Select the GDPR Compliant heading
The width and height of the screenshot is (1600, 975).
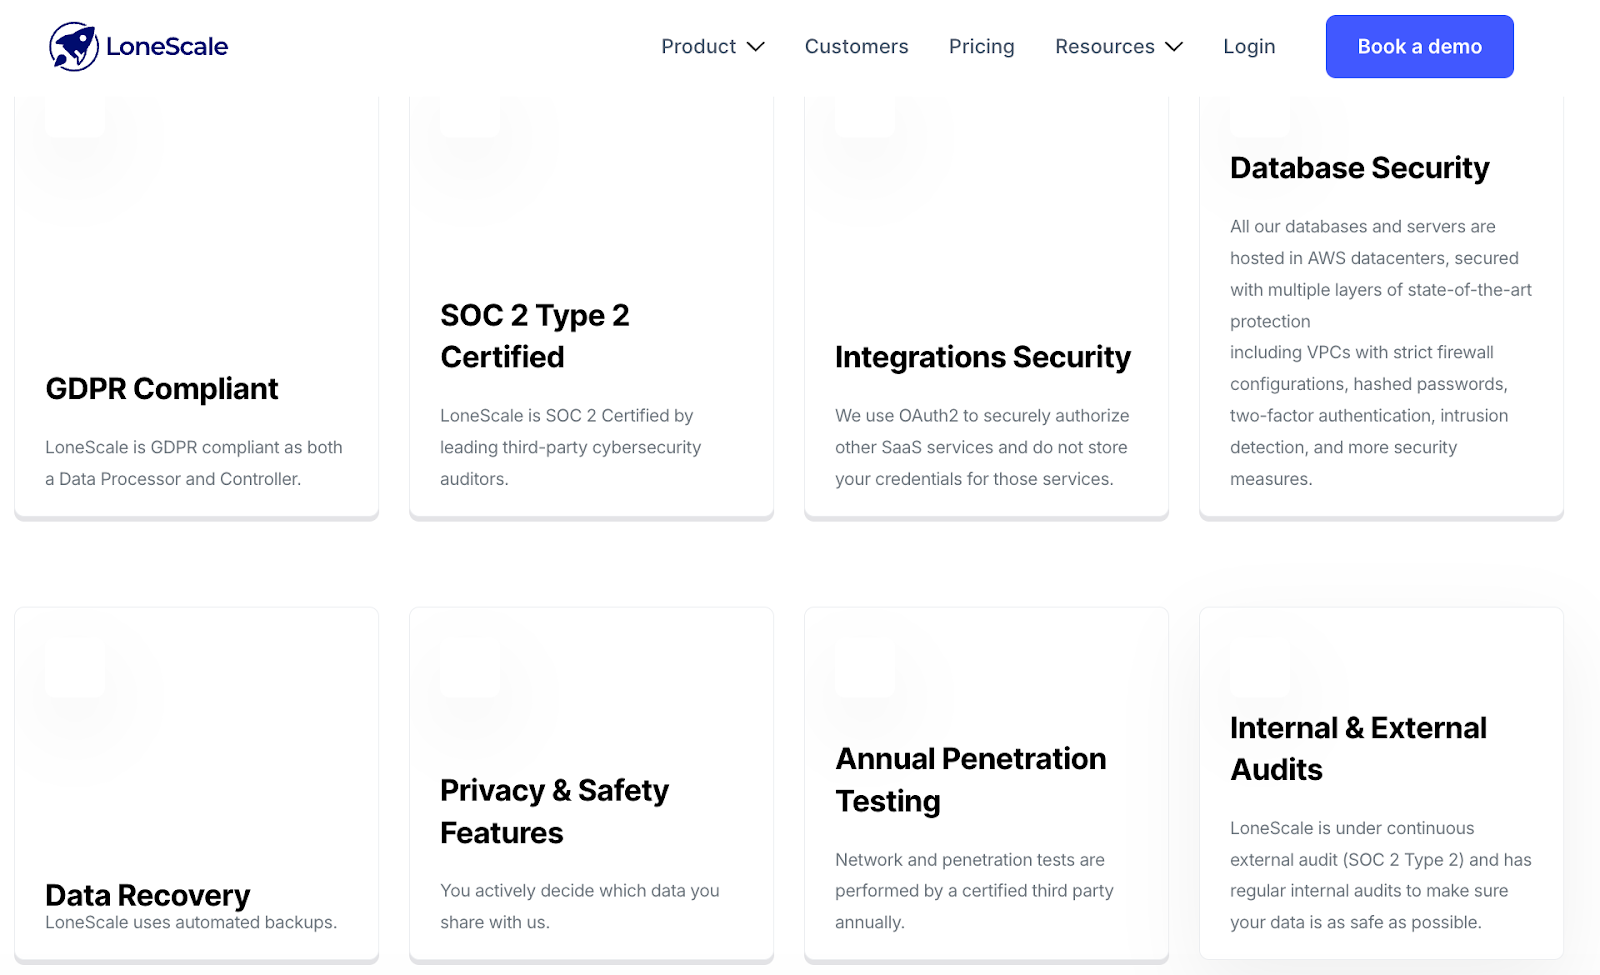click(162, 389)
